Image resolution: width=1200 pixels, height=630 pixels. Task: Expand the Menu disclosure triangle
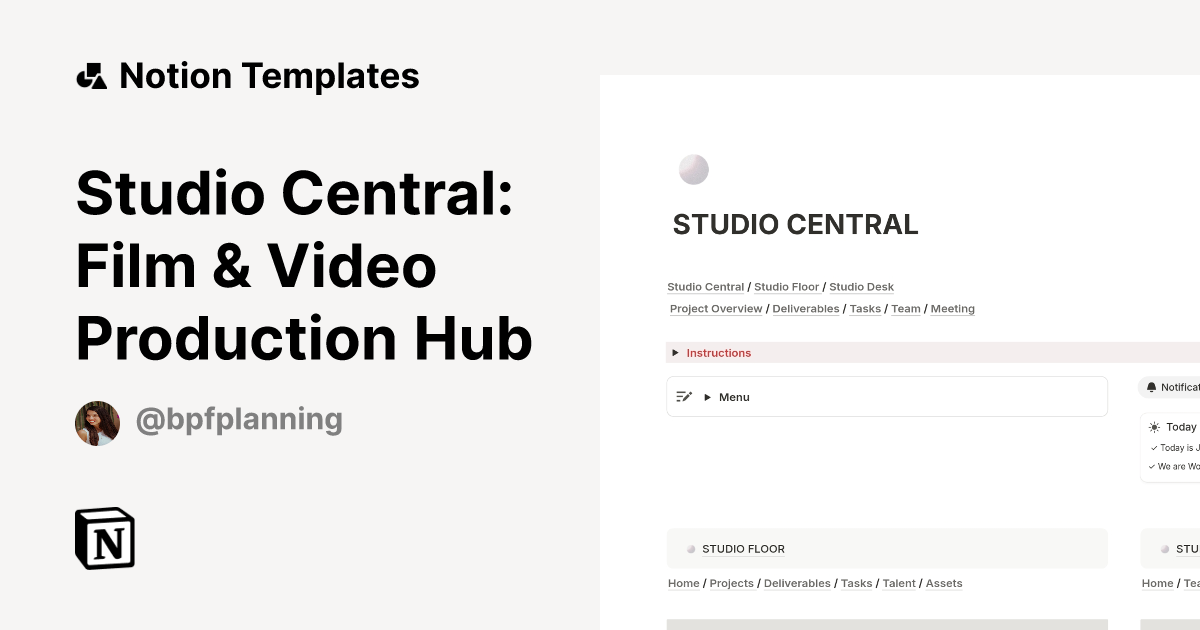point(709,397)
